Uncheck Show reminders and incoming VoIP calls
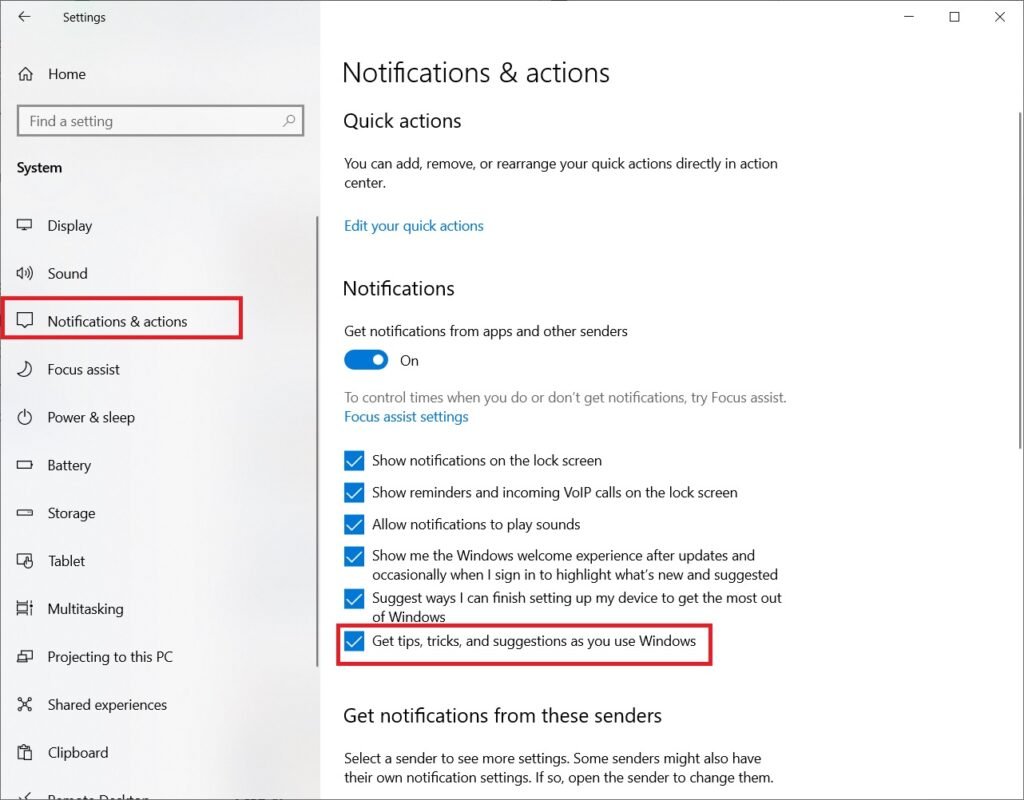The width and height of the screenshot is (1024, 800). (354, 492)
